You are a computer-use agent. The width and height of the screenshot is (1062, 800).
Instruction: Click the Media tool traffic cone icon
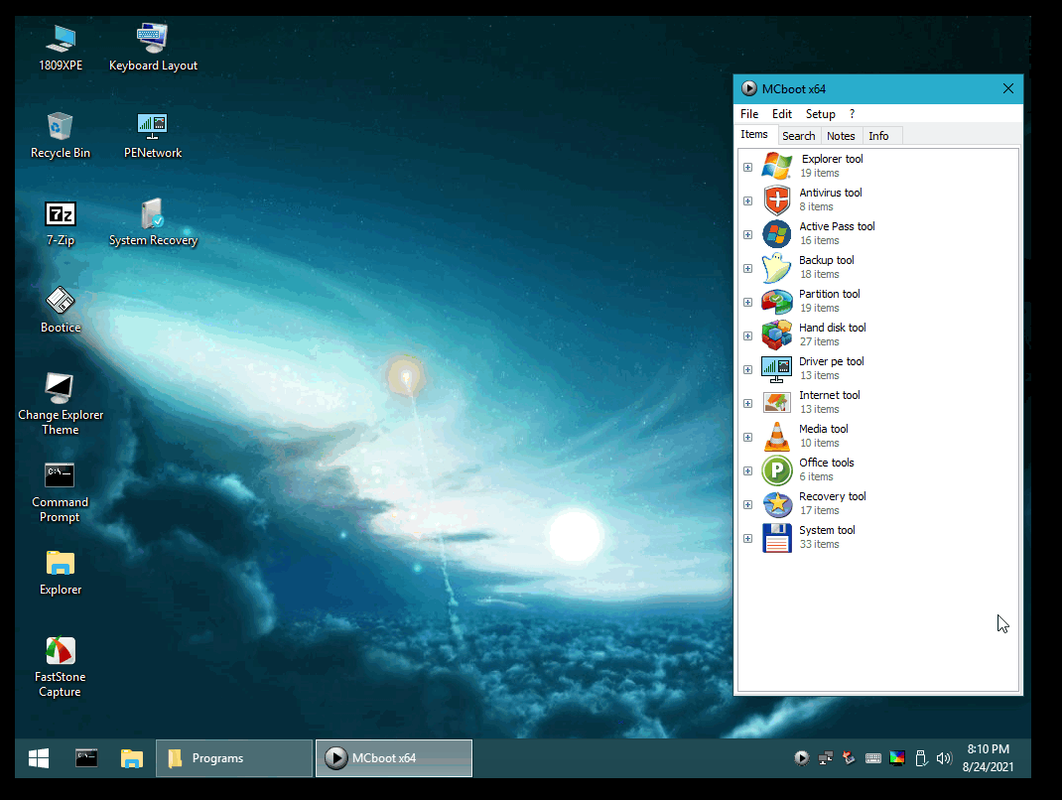776,436
